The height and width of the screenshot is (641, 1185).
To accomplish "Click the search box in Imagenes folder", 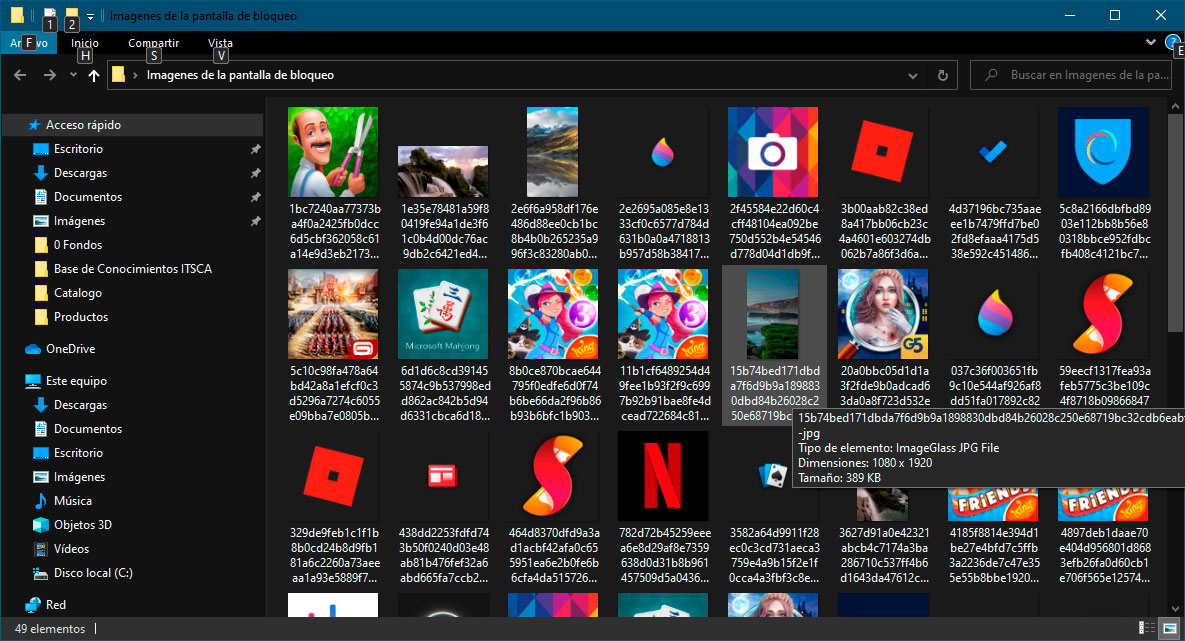I will pos(1075,75).
